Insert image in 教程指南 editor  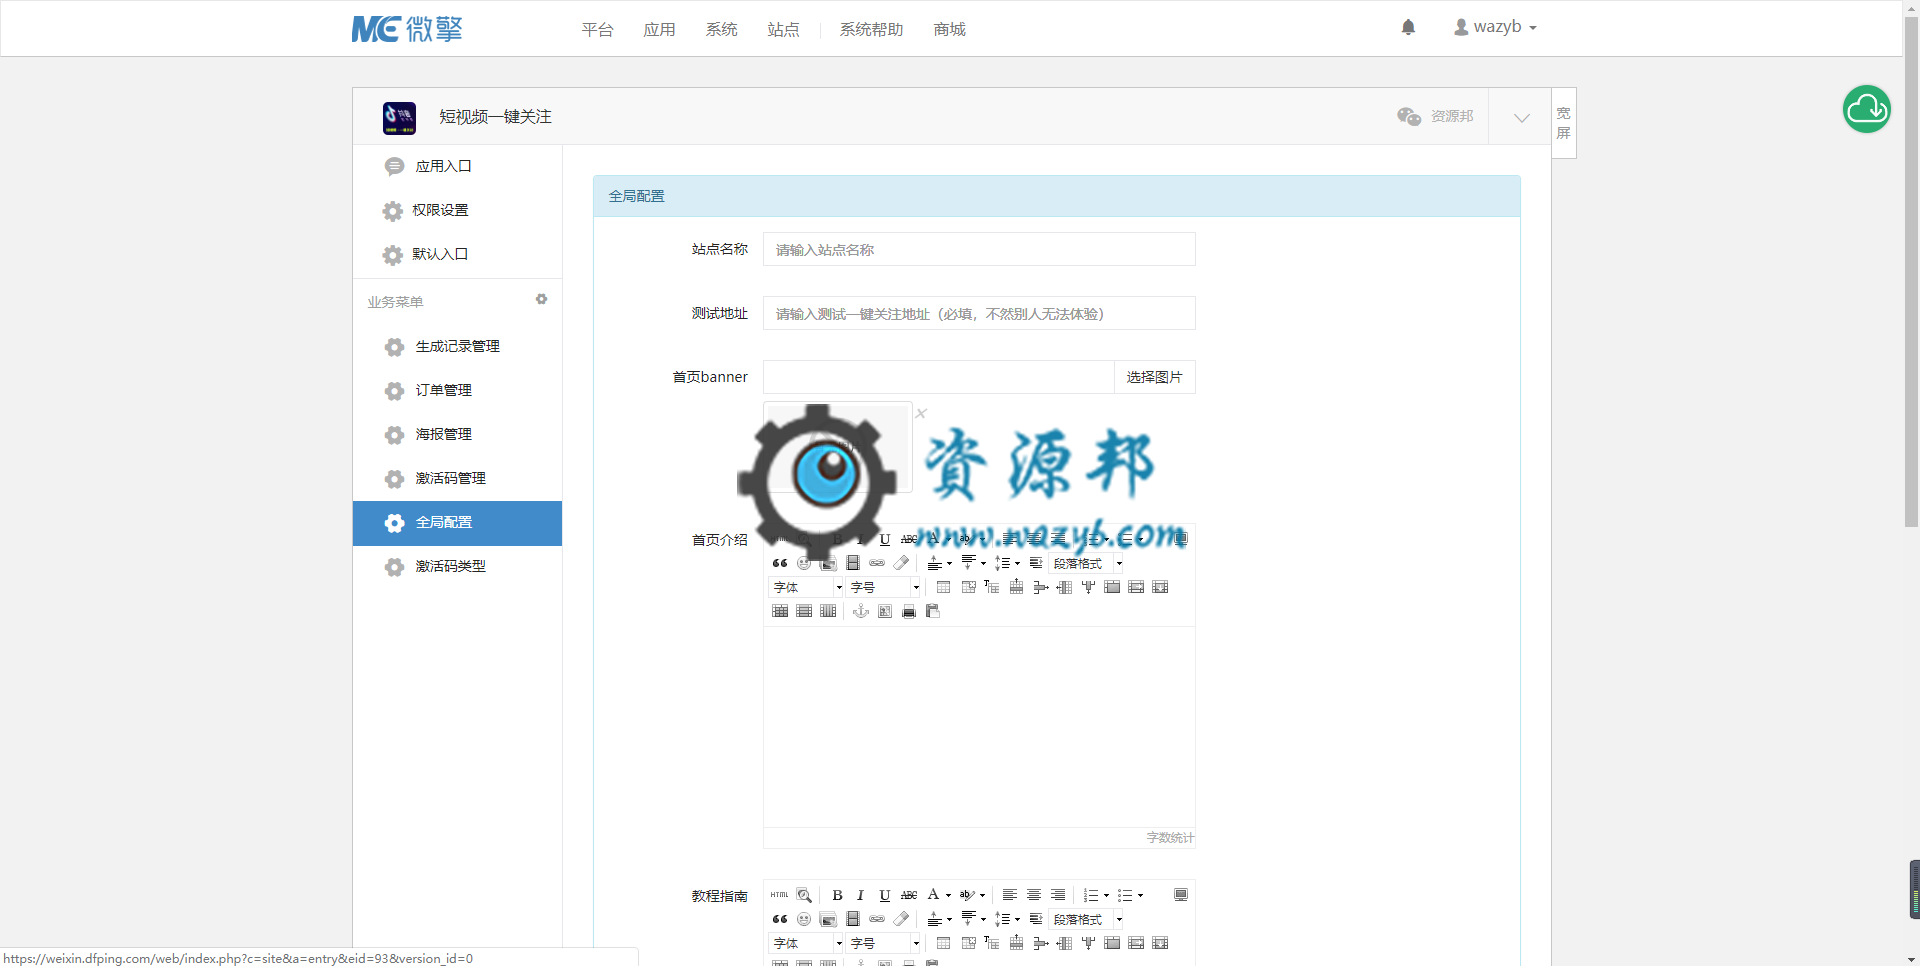coord(828,919)
